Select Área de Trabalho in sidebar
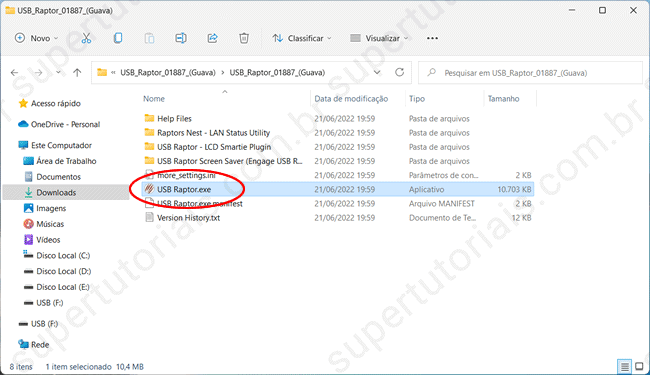The width and height of the screenshot is (650, 375). pos(66,161)
